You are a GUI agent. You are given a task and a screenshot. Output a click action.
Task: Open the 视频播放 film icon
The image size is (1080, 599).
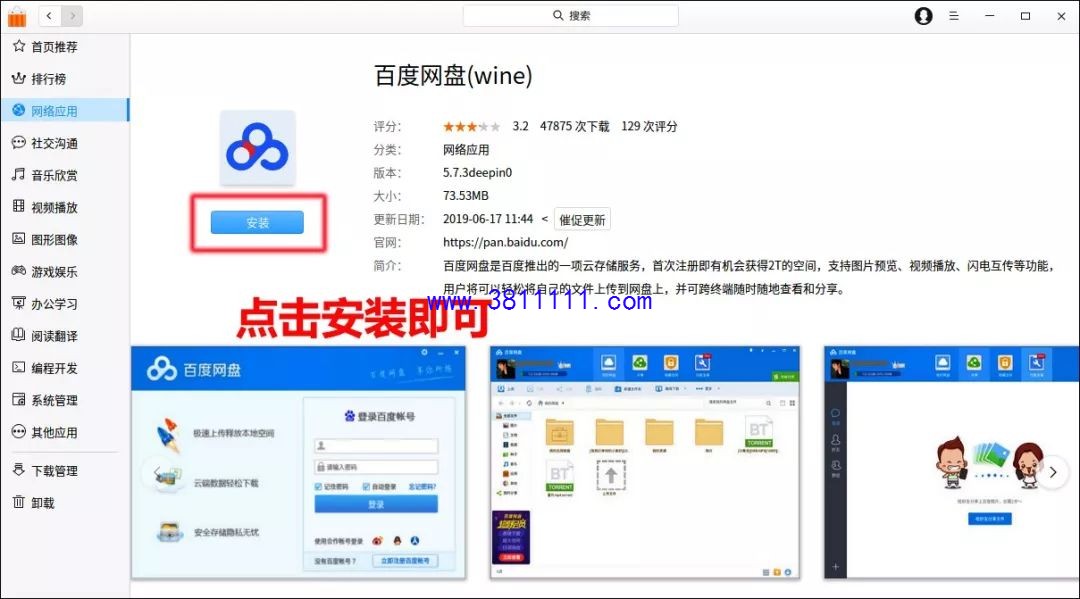(x=19, y=207)
